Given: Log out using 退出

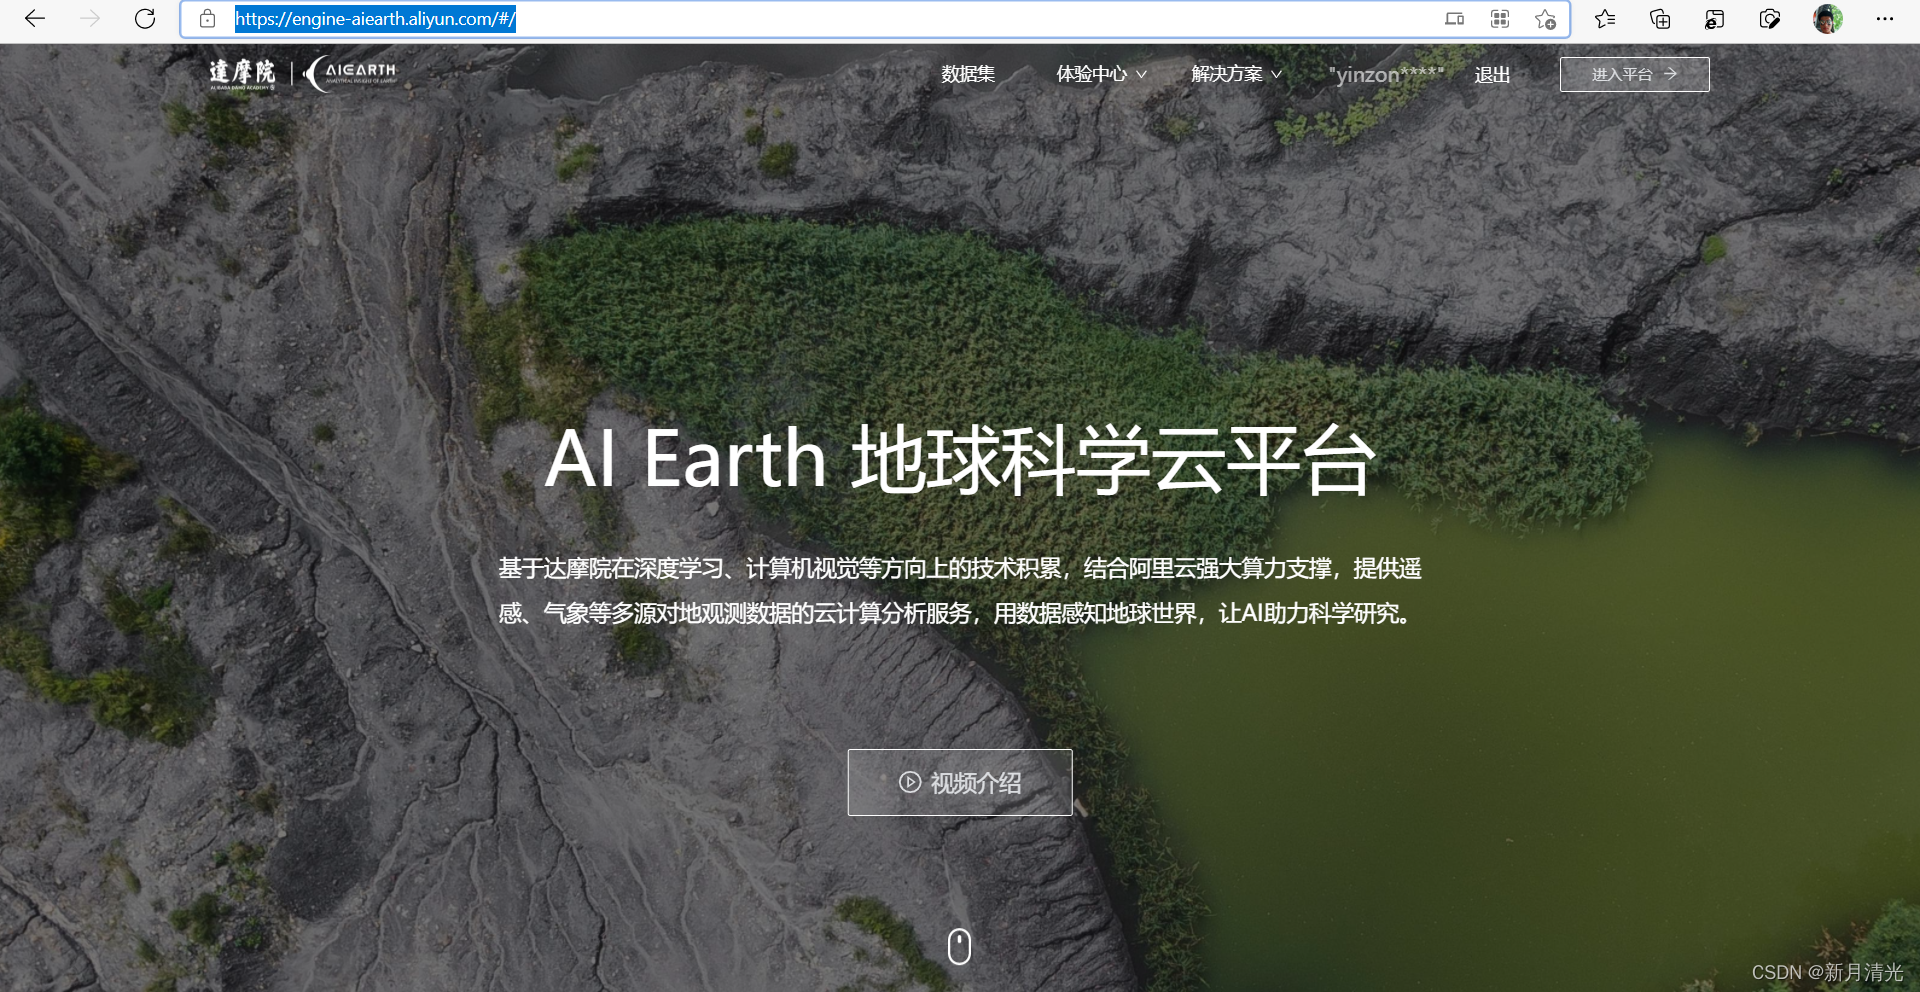Looking at the screenshot, I should tap(1492, 75).
